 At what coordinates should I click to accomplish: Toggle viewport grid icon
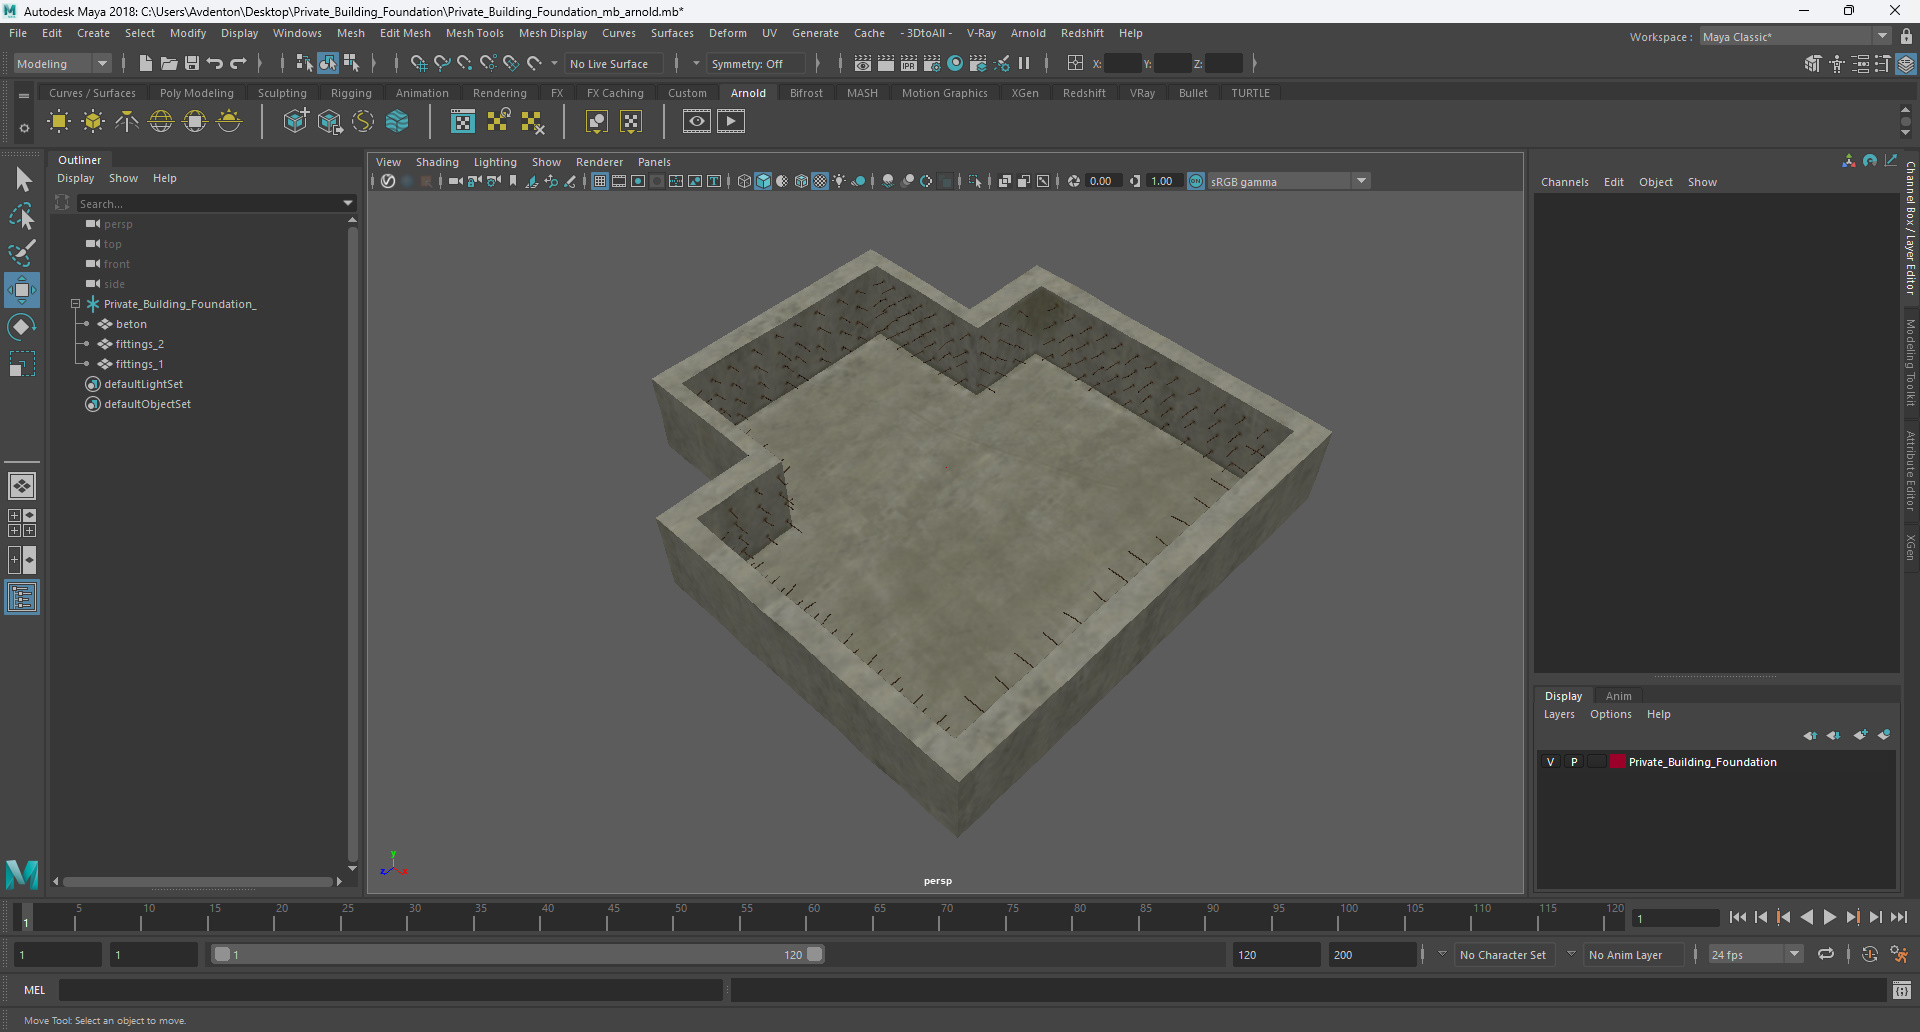pyautogui.click(x=600, y=181)
